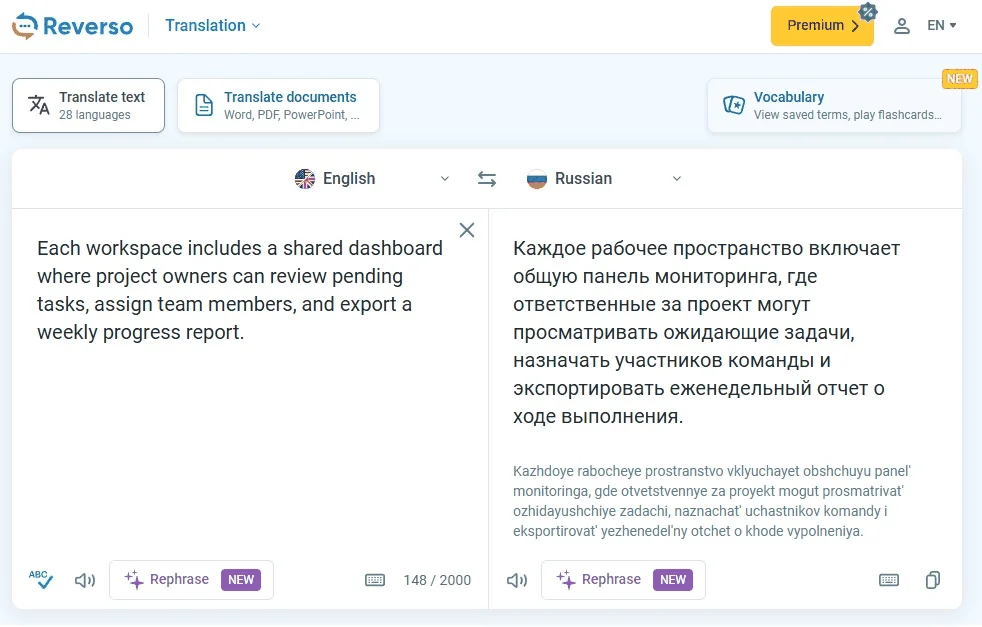
Task: Open the Russian target language dropdown
Action: tap(604, 179)
